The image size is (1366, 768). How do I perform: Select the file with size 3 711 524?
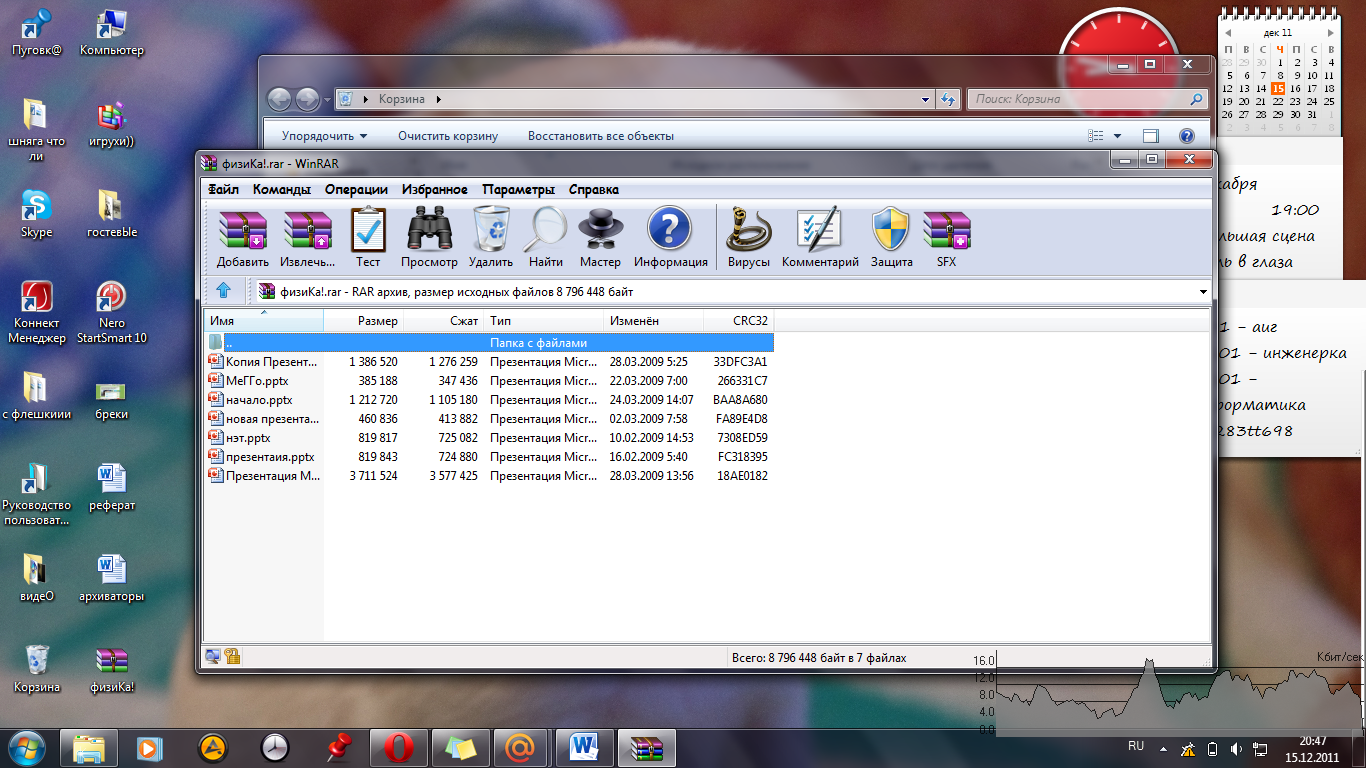click(489, 476)
